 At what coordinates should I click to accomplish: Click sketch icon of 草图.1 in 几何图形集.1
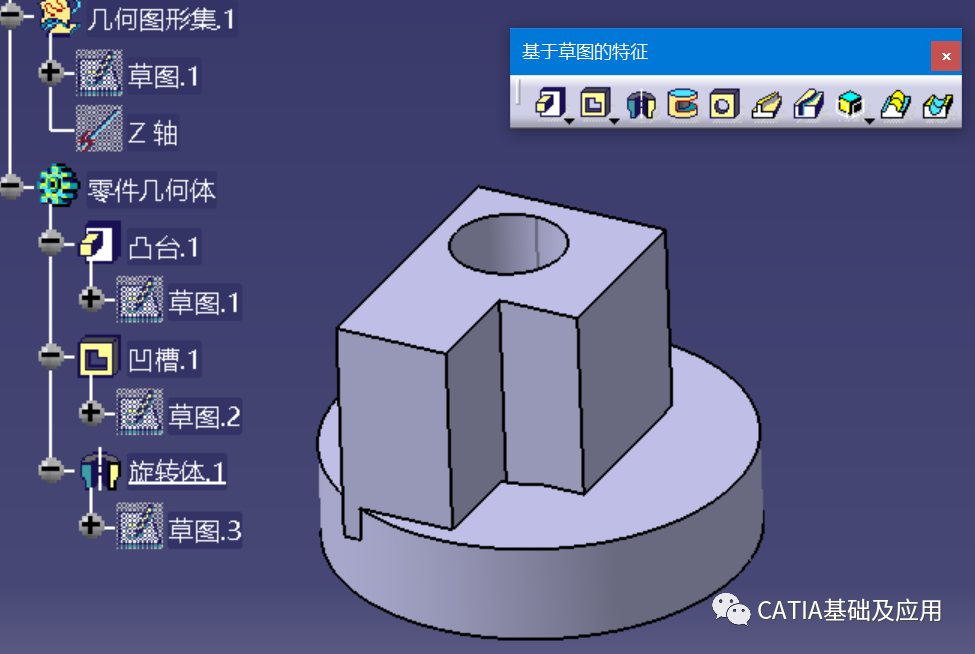99,73
